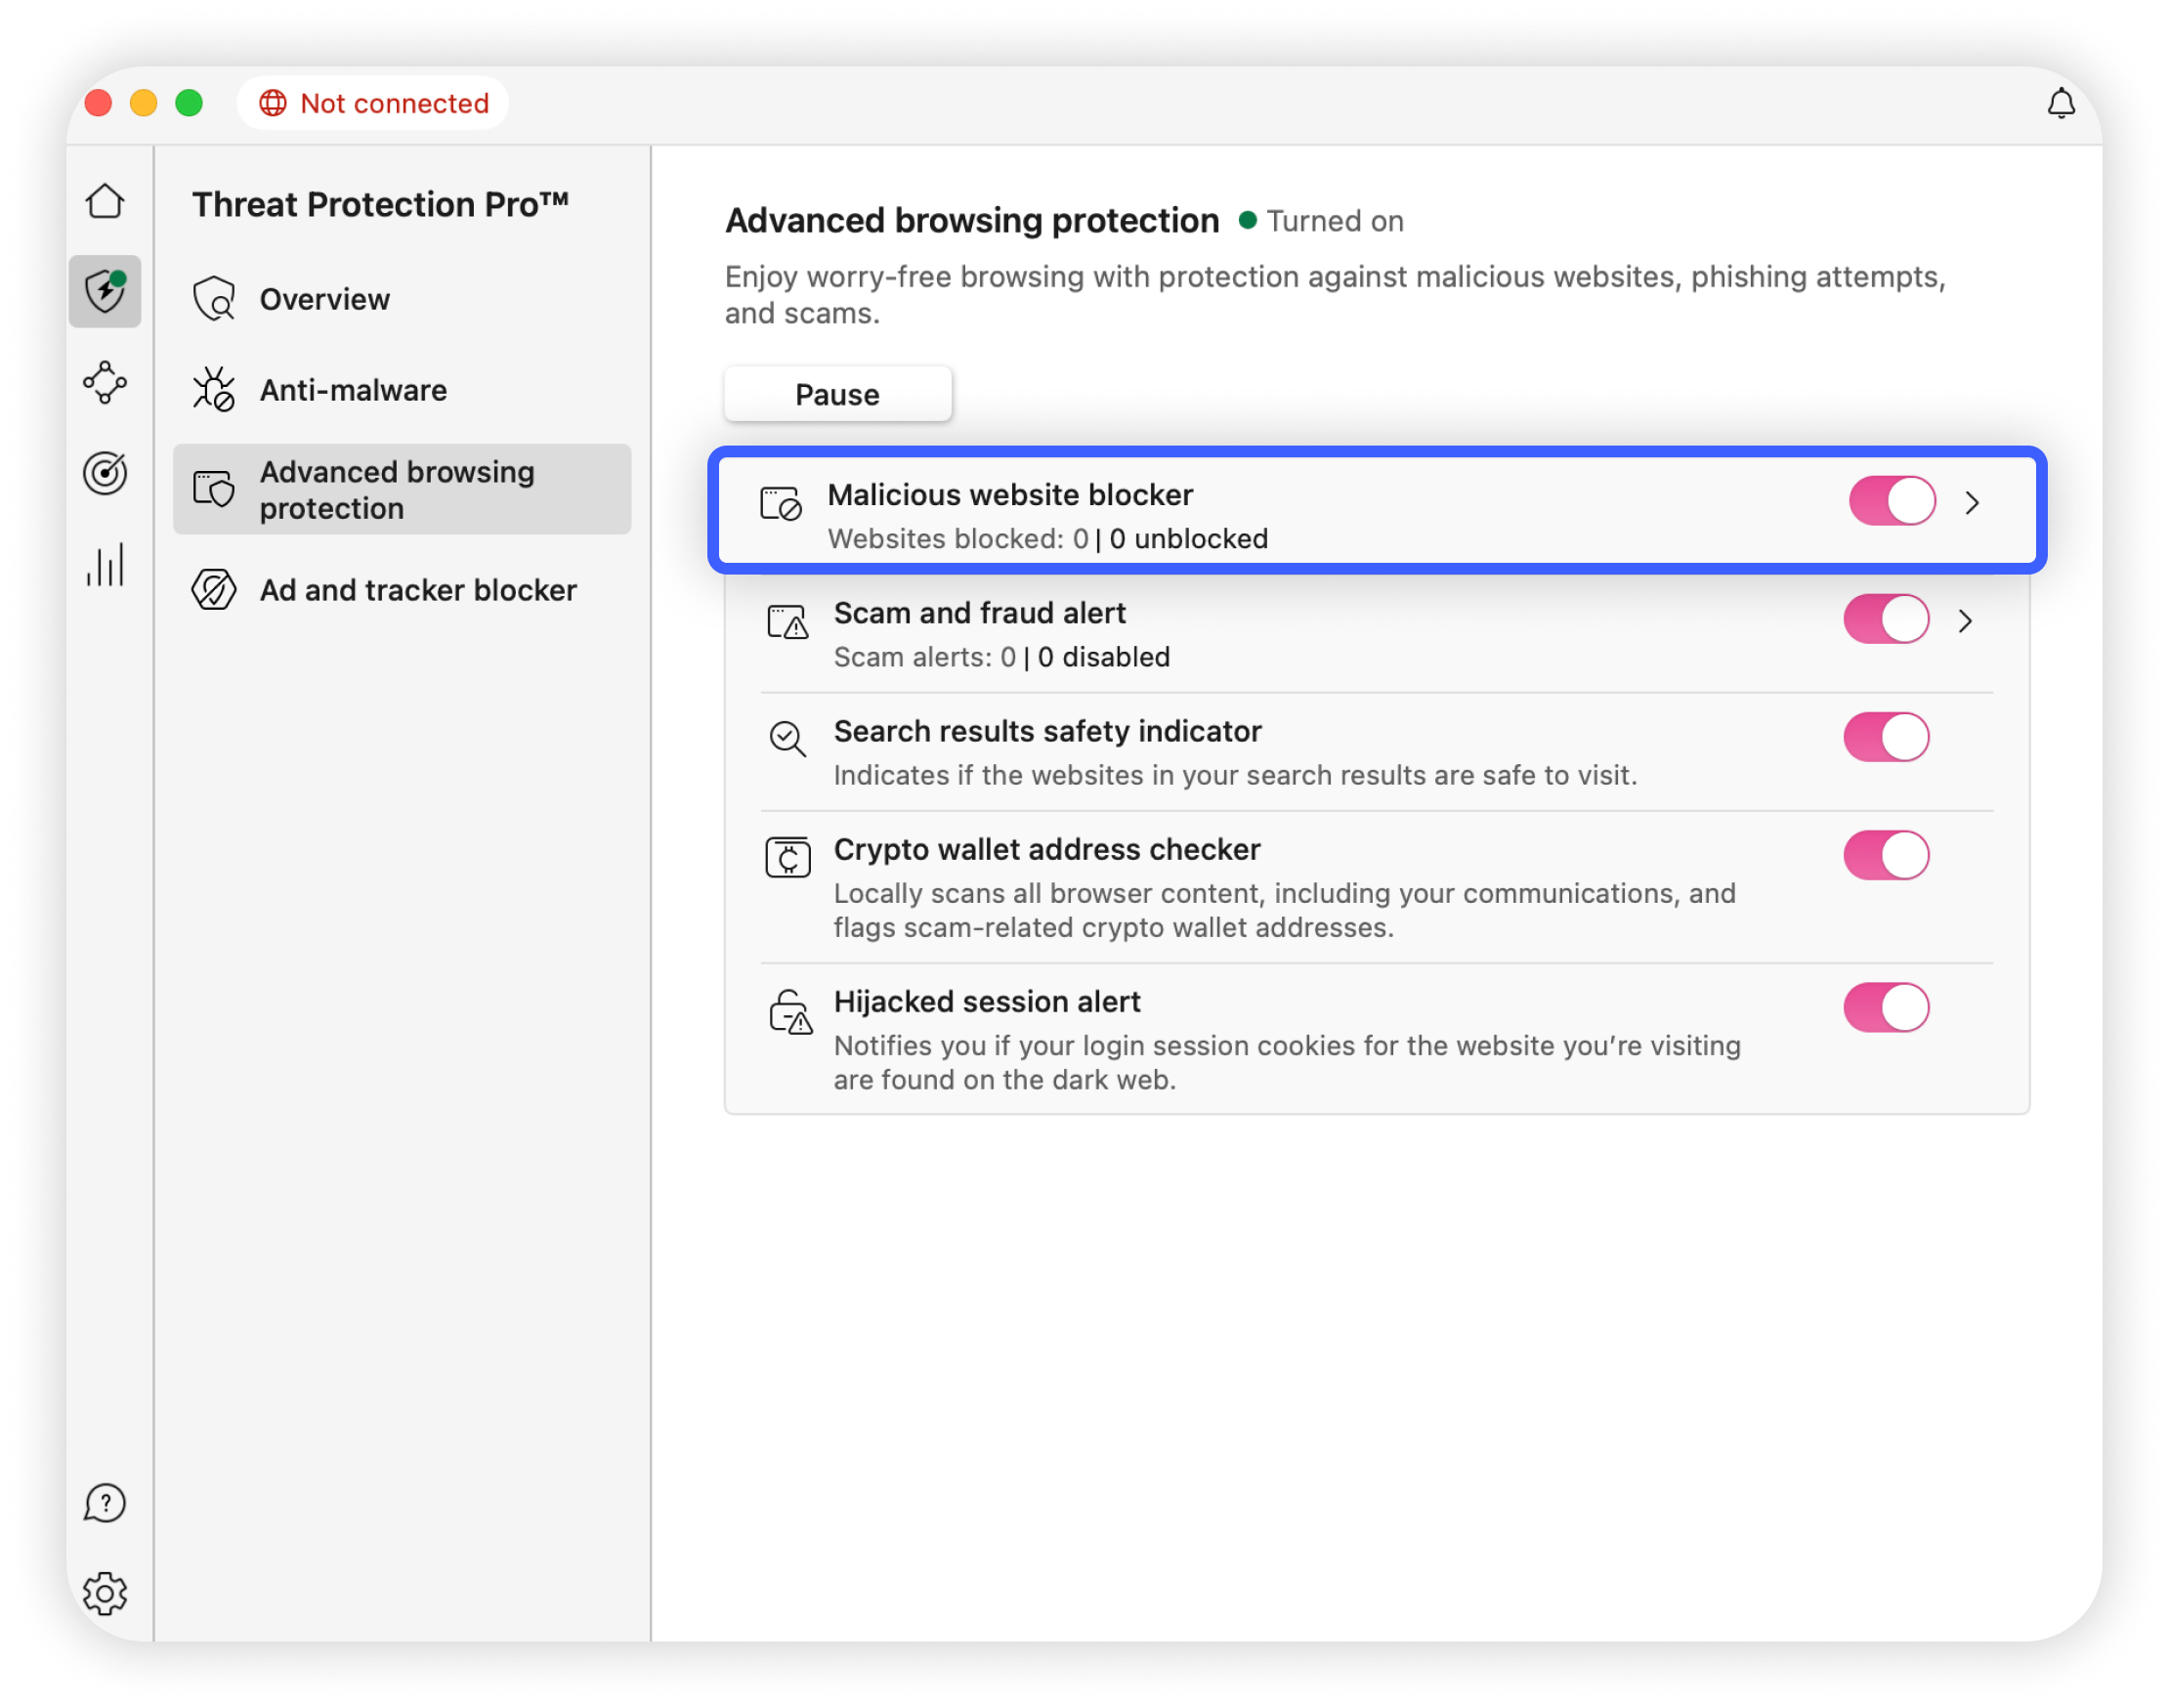Screen dimensions: 2169x1708
Task: Disable the Malicious website blocker toggle
Action: coord(1891,501)
